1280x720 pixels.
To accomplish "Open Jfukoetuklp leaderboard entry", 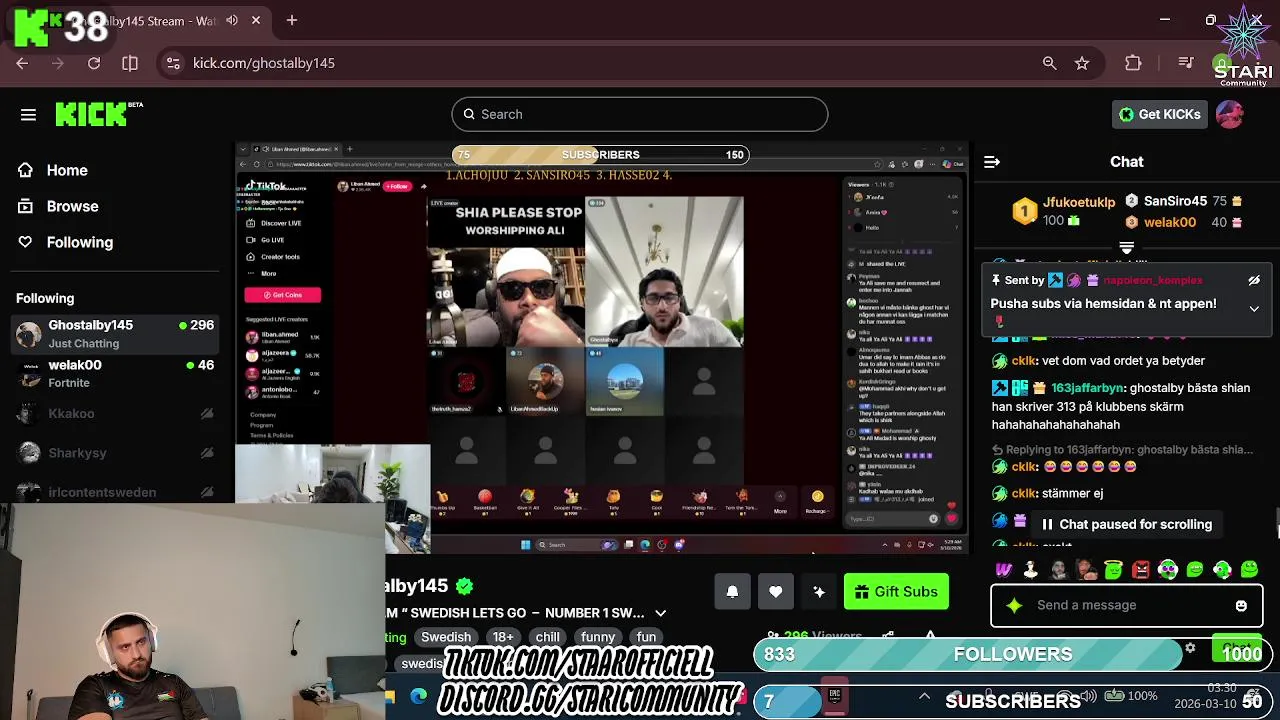I will [1064, 210].
